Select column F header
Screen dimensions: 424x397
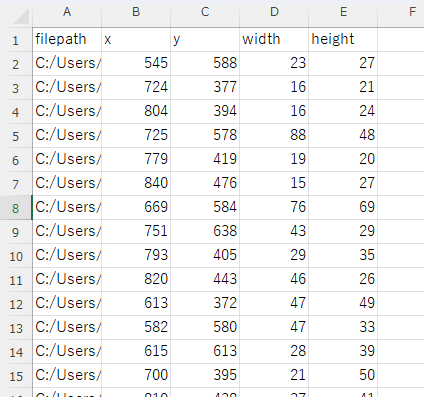click(x=401, y=13)
